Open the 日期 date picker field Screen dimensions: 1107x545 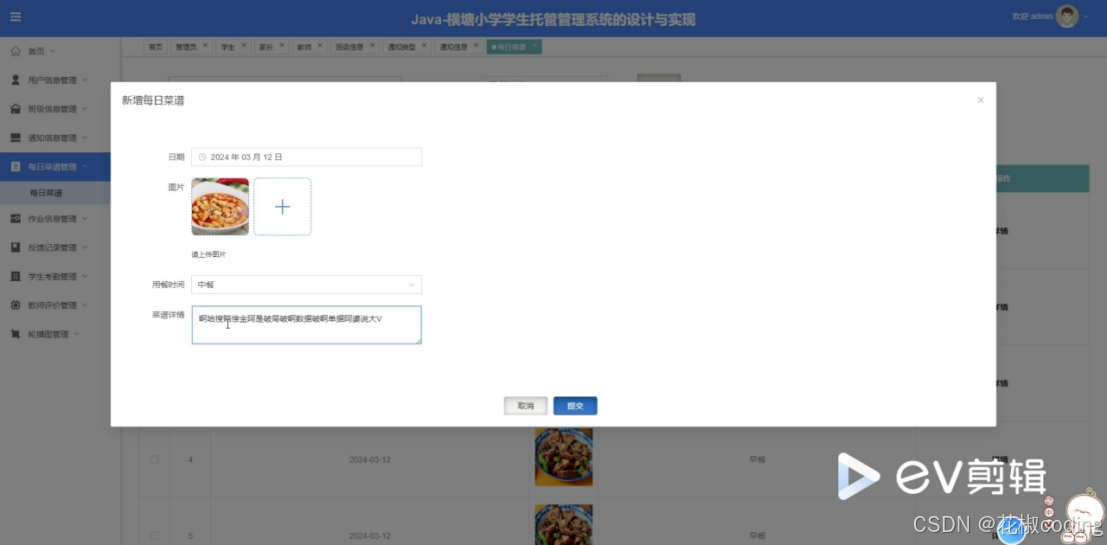(x=306, y=157)
